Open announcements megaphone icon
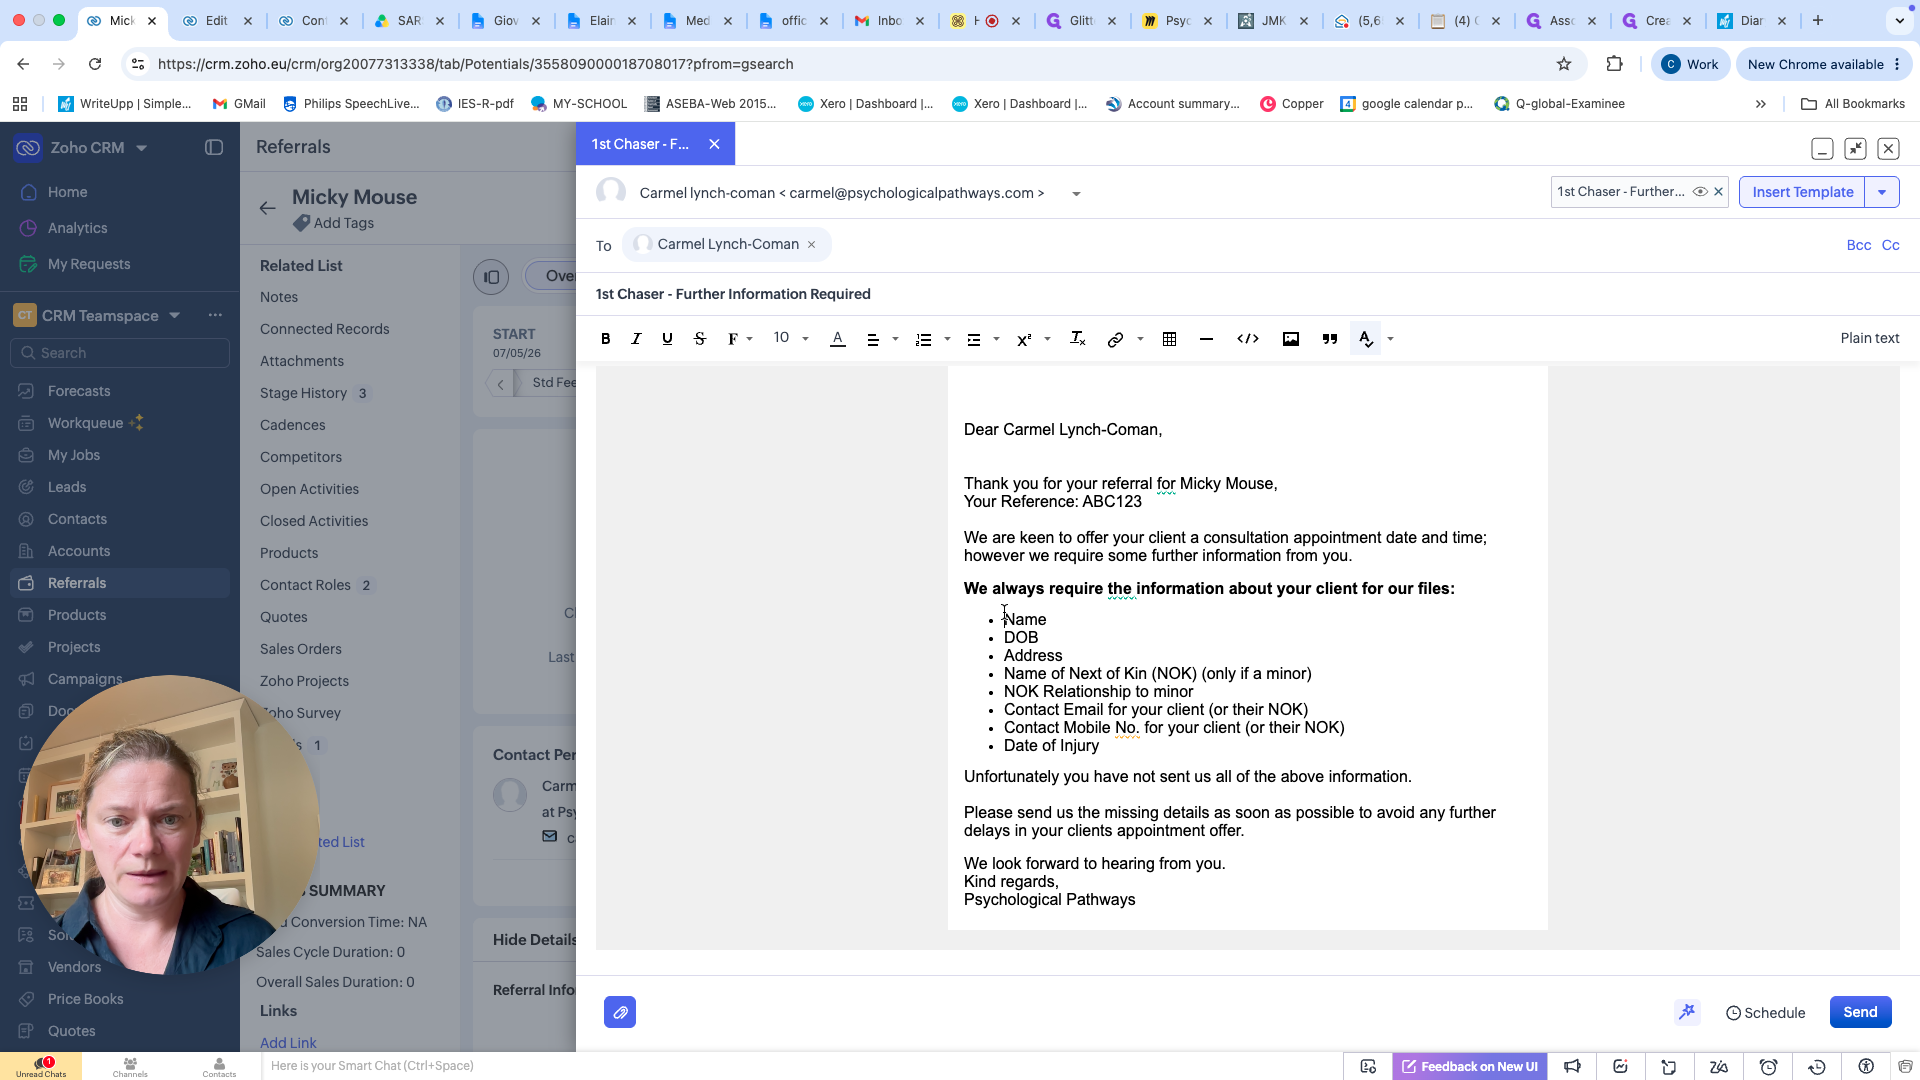 pos(1572,1067)
